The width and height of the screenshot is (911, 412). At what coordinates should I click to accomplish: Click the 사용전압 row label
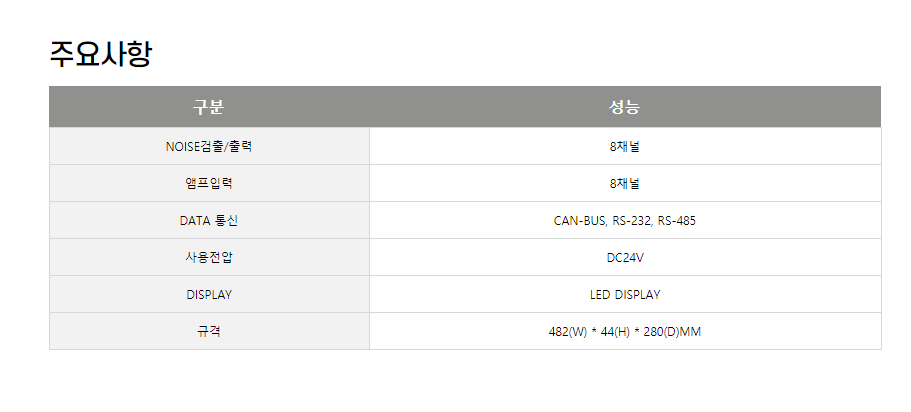[209, 257]
